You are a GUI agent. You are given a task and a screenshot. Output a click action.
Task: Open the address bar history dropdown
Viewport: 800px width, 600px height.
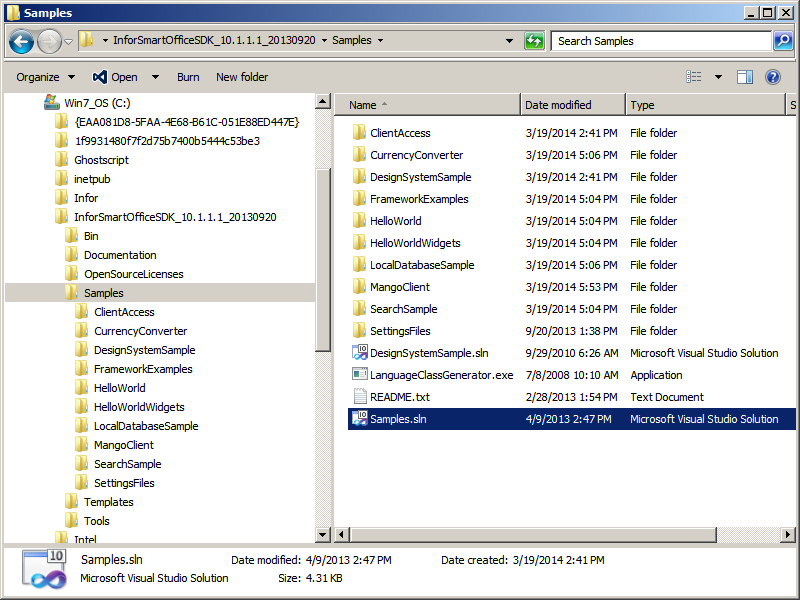pos(510,41)
